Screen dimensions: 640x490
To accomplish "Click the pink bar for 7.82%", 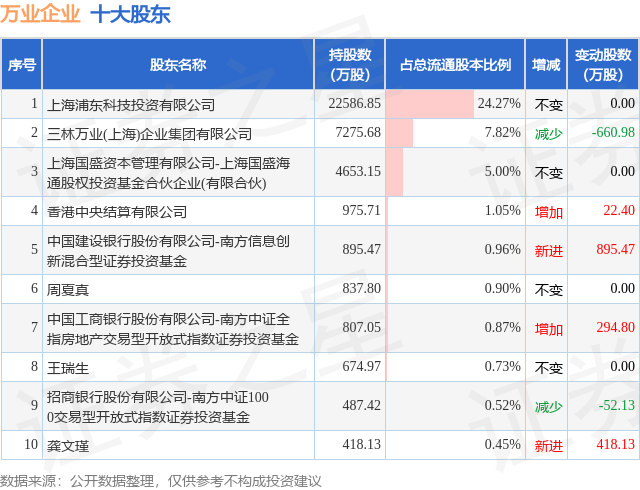I will (400, 133).
